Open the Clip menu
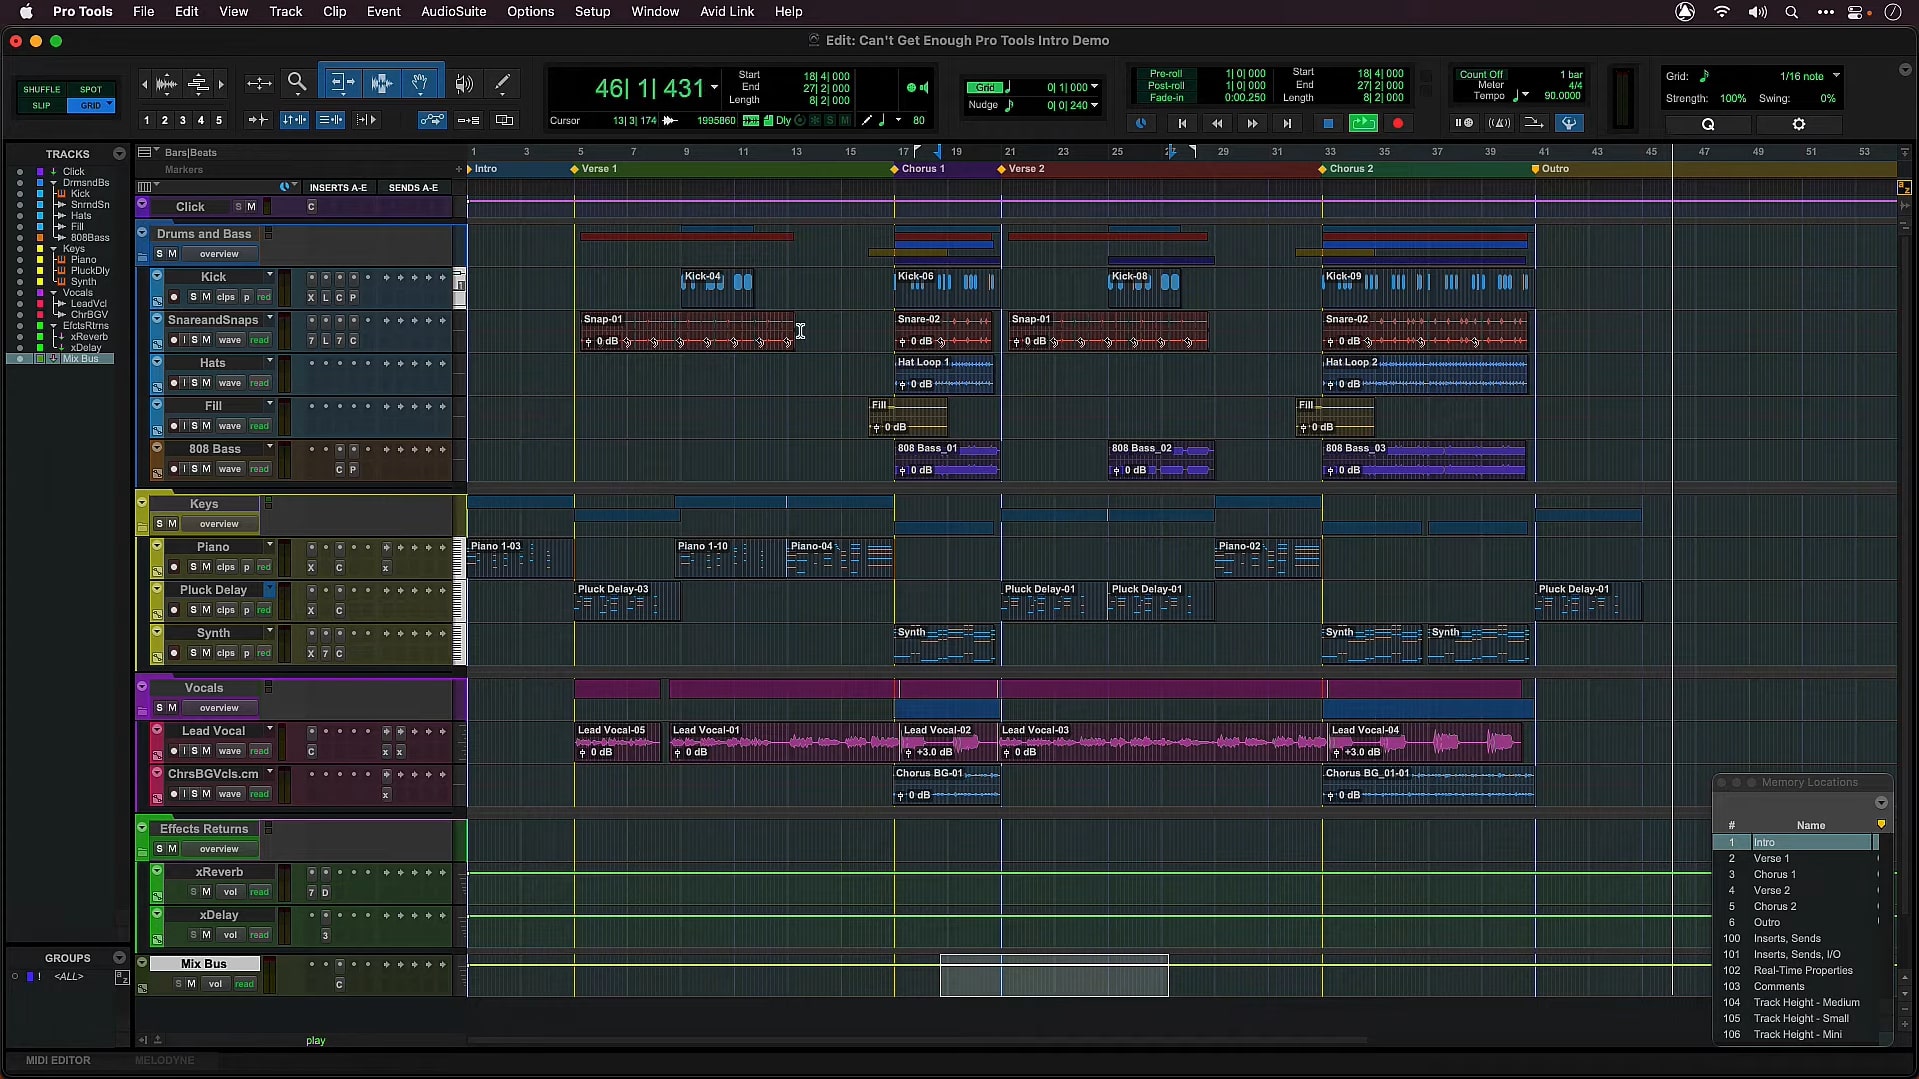This screenshot has width=1919, height=1079. pos(334,12)
